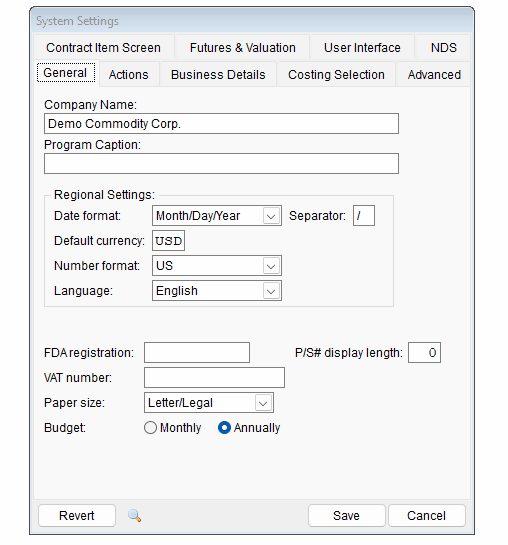Screen dimensions: 508x545
Task: Click the Program Caption input field
Action: [221, 163]
